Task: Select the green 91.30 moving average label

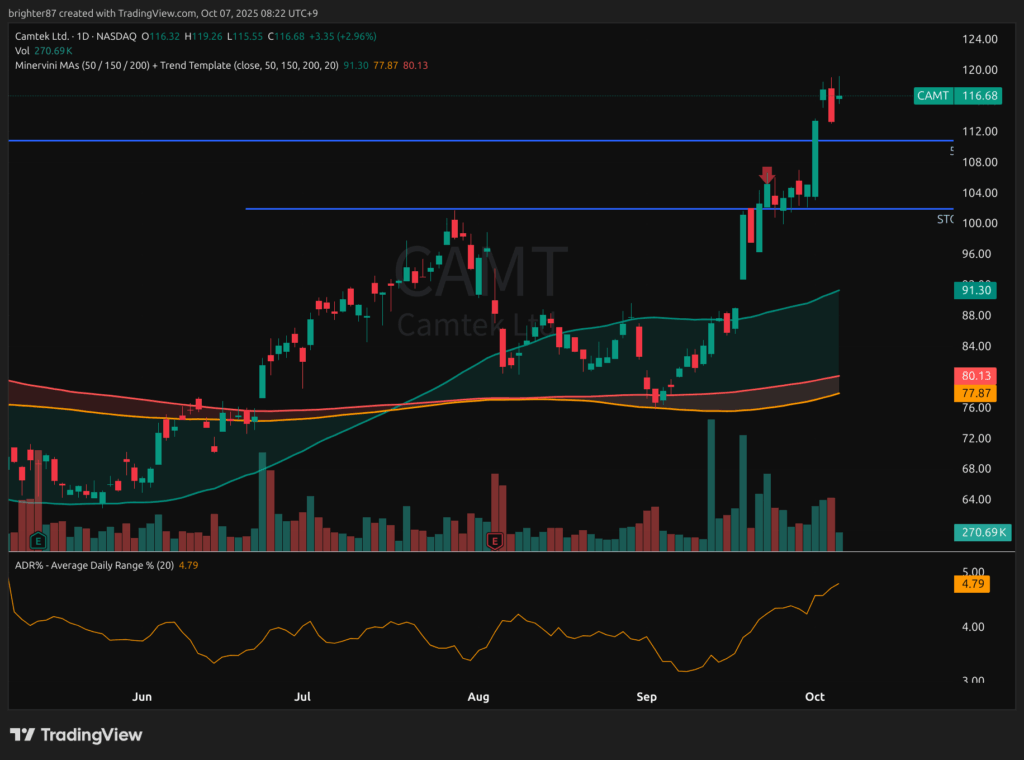Action: click(970, 289)
